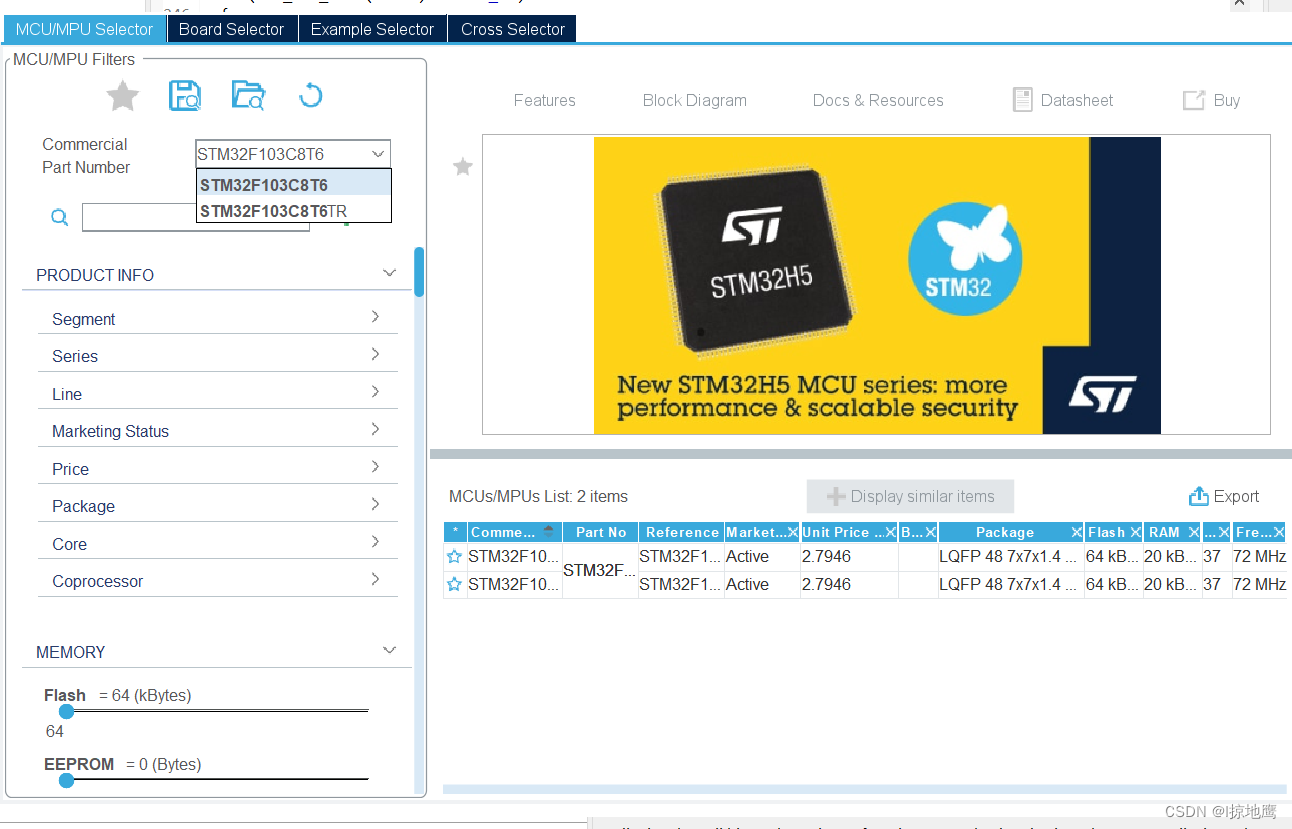Switch to the Board Selector tab
This screenshot has width=1292, height=829.
[232, 29]
